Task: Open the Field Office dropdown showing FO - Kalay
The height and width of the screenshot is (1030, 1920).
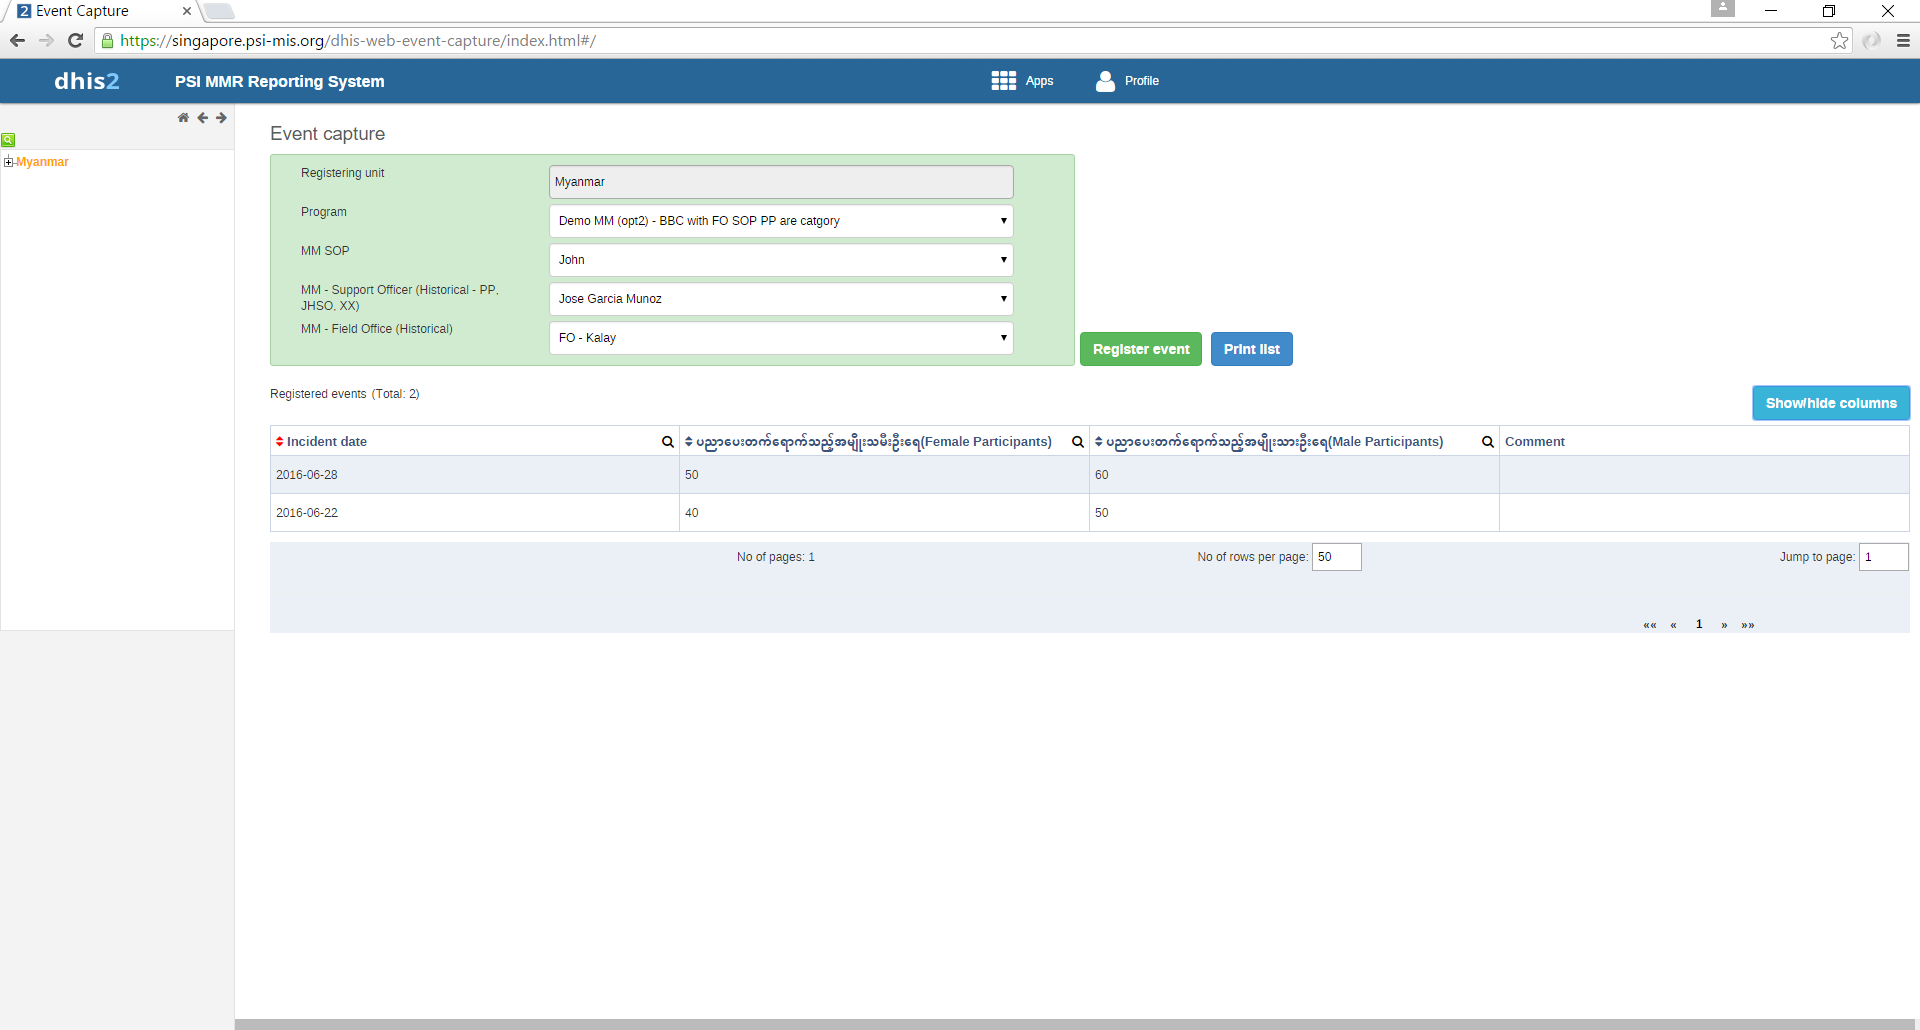Action: (x=780, y=338)
